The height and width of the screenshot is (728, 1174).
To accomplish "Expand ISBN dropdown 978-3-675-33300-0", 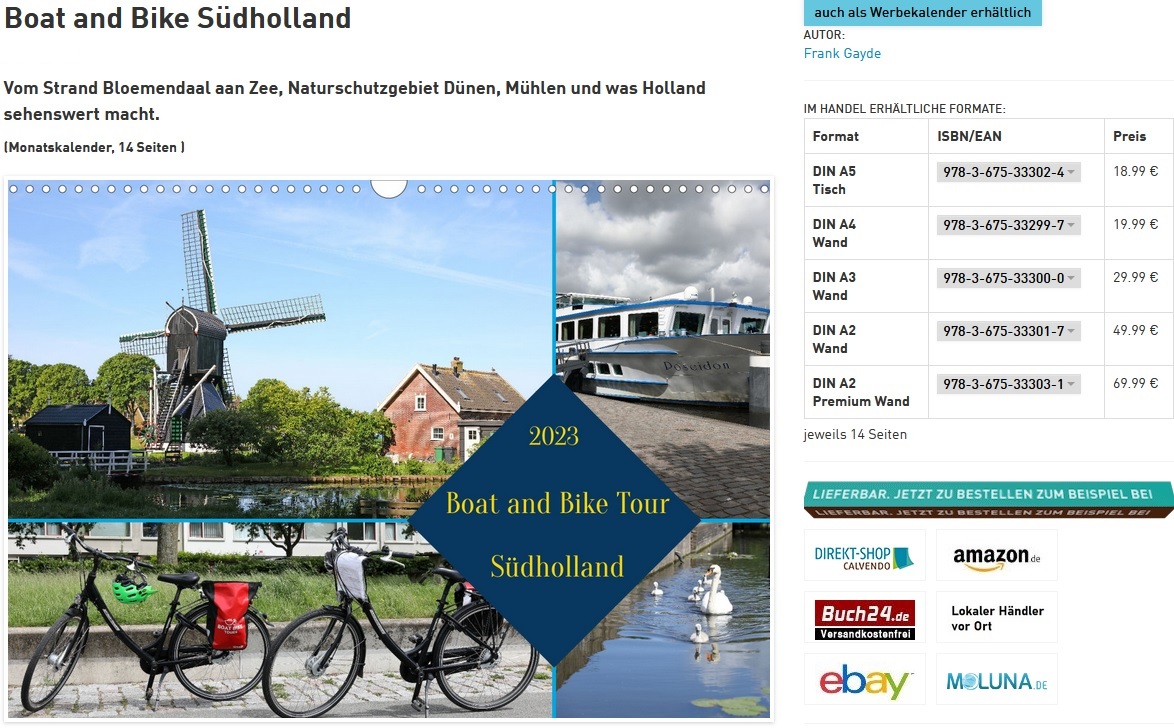I will pyautogui.click(x=1008, y=278).
